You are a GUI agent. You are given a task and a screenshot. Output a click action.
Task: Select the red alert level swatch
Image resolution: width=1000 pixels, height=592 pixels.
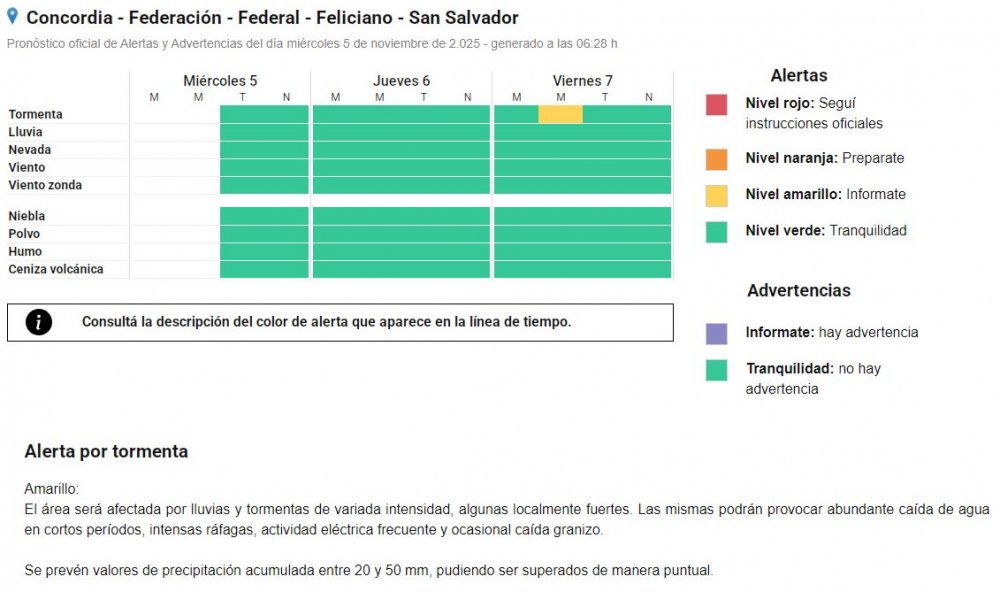tap(716, 104)
